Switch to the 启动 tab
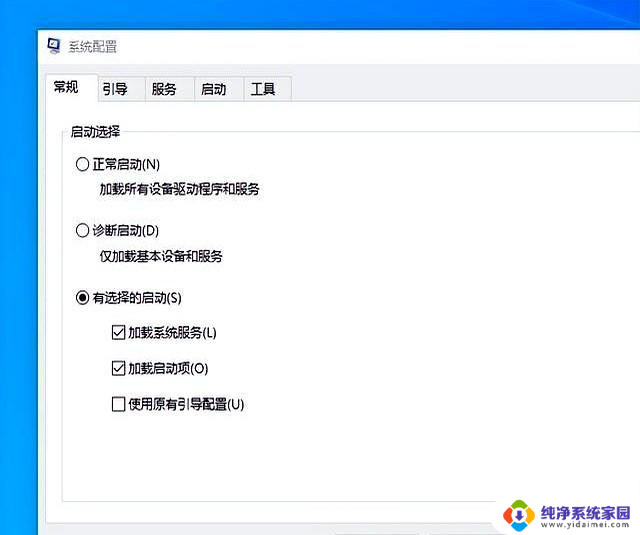The width and height of the screenshot is (640, 535). click(219, 89)
